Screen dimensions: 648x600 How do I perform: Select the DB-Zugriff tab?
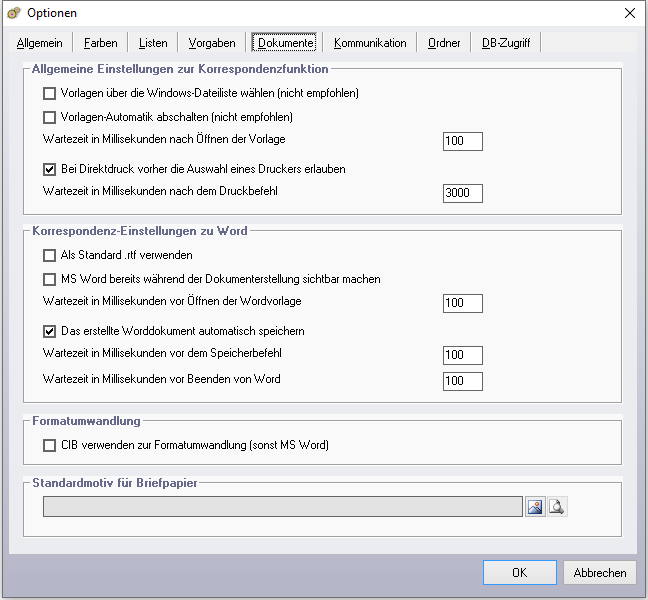tap(506, 43)
